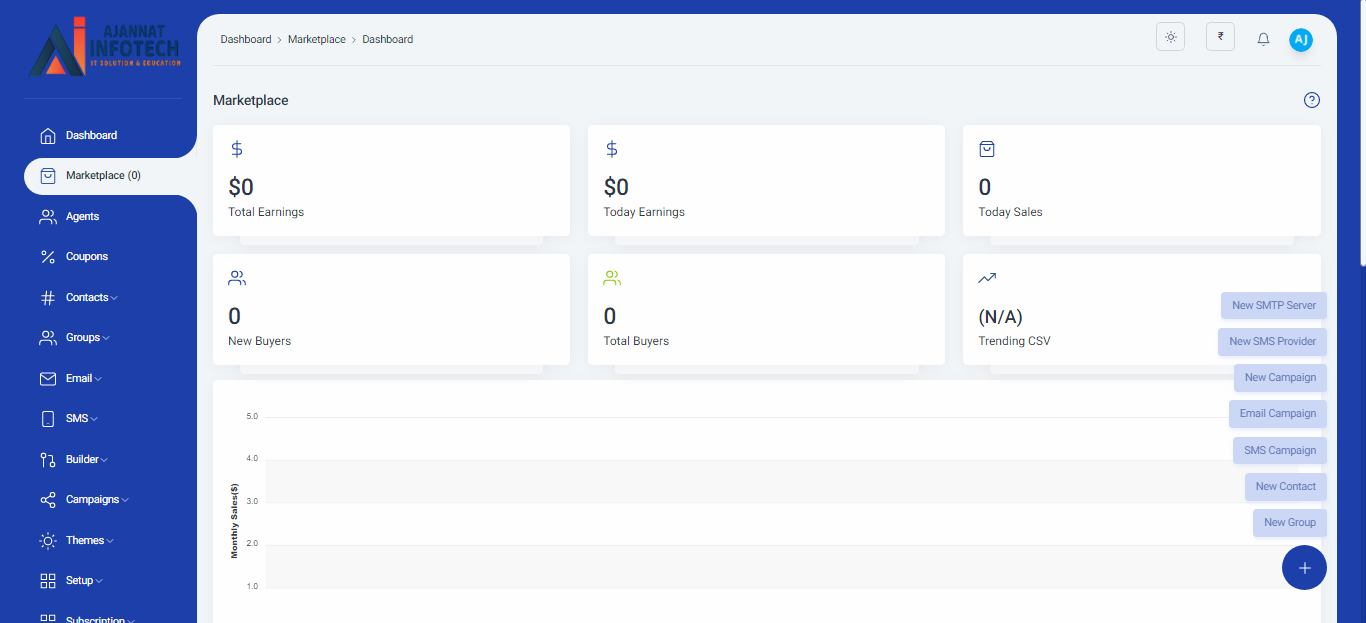The image size is (1366, 623).
Task: Expand the Contacts submenu
Action: 91,297
